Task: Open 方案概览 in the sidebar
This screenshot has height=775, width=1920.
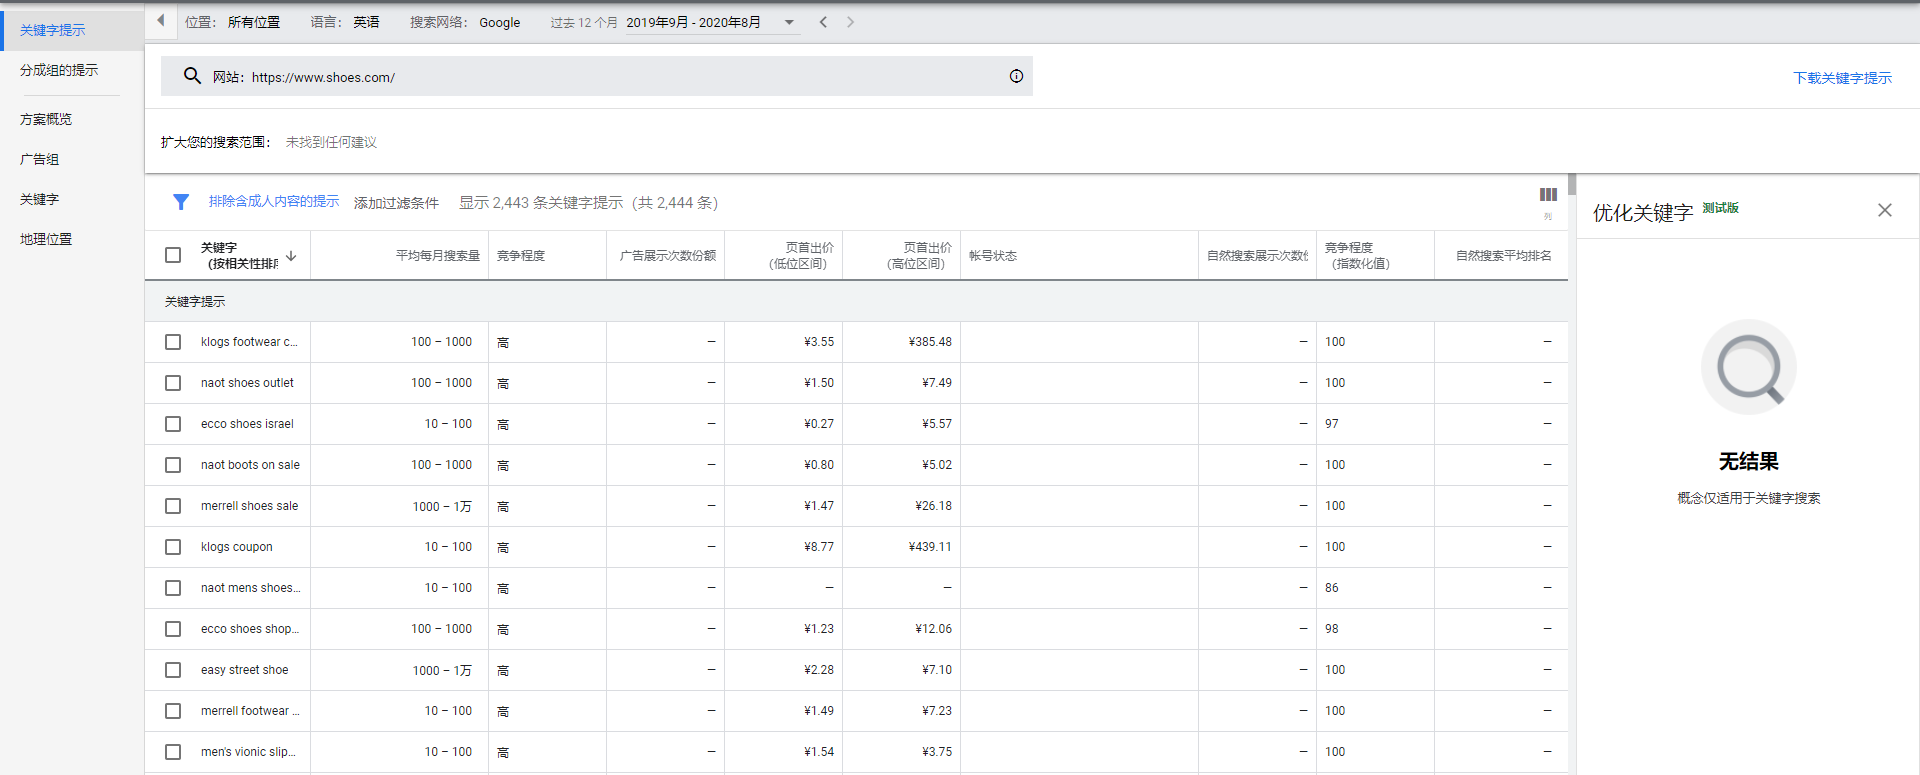Action: [x=46, y=119]
